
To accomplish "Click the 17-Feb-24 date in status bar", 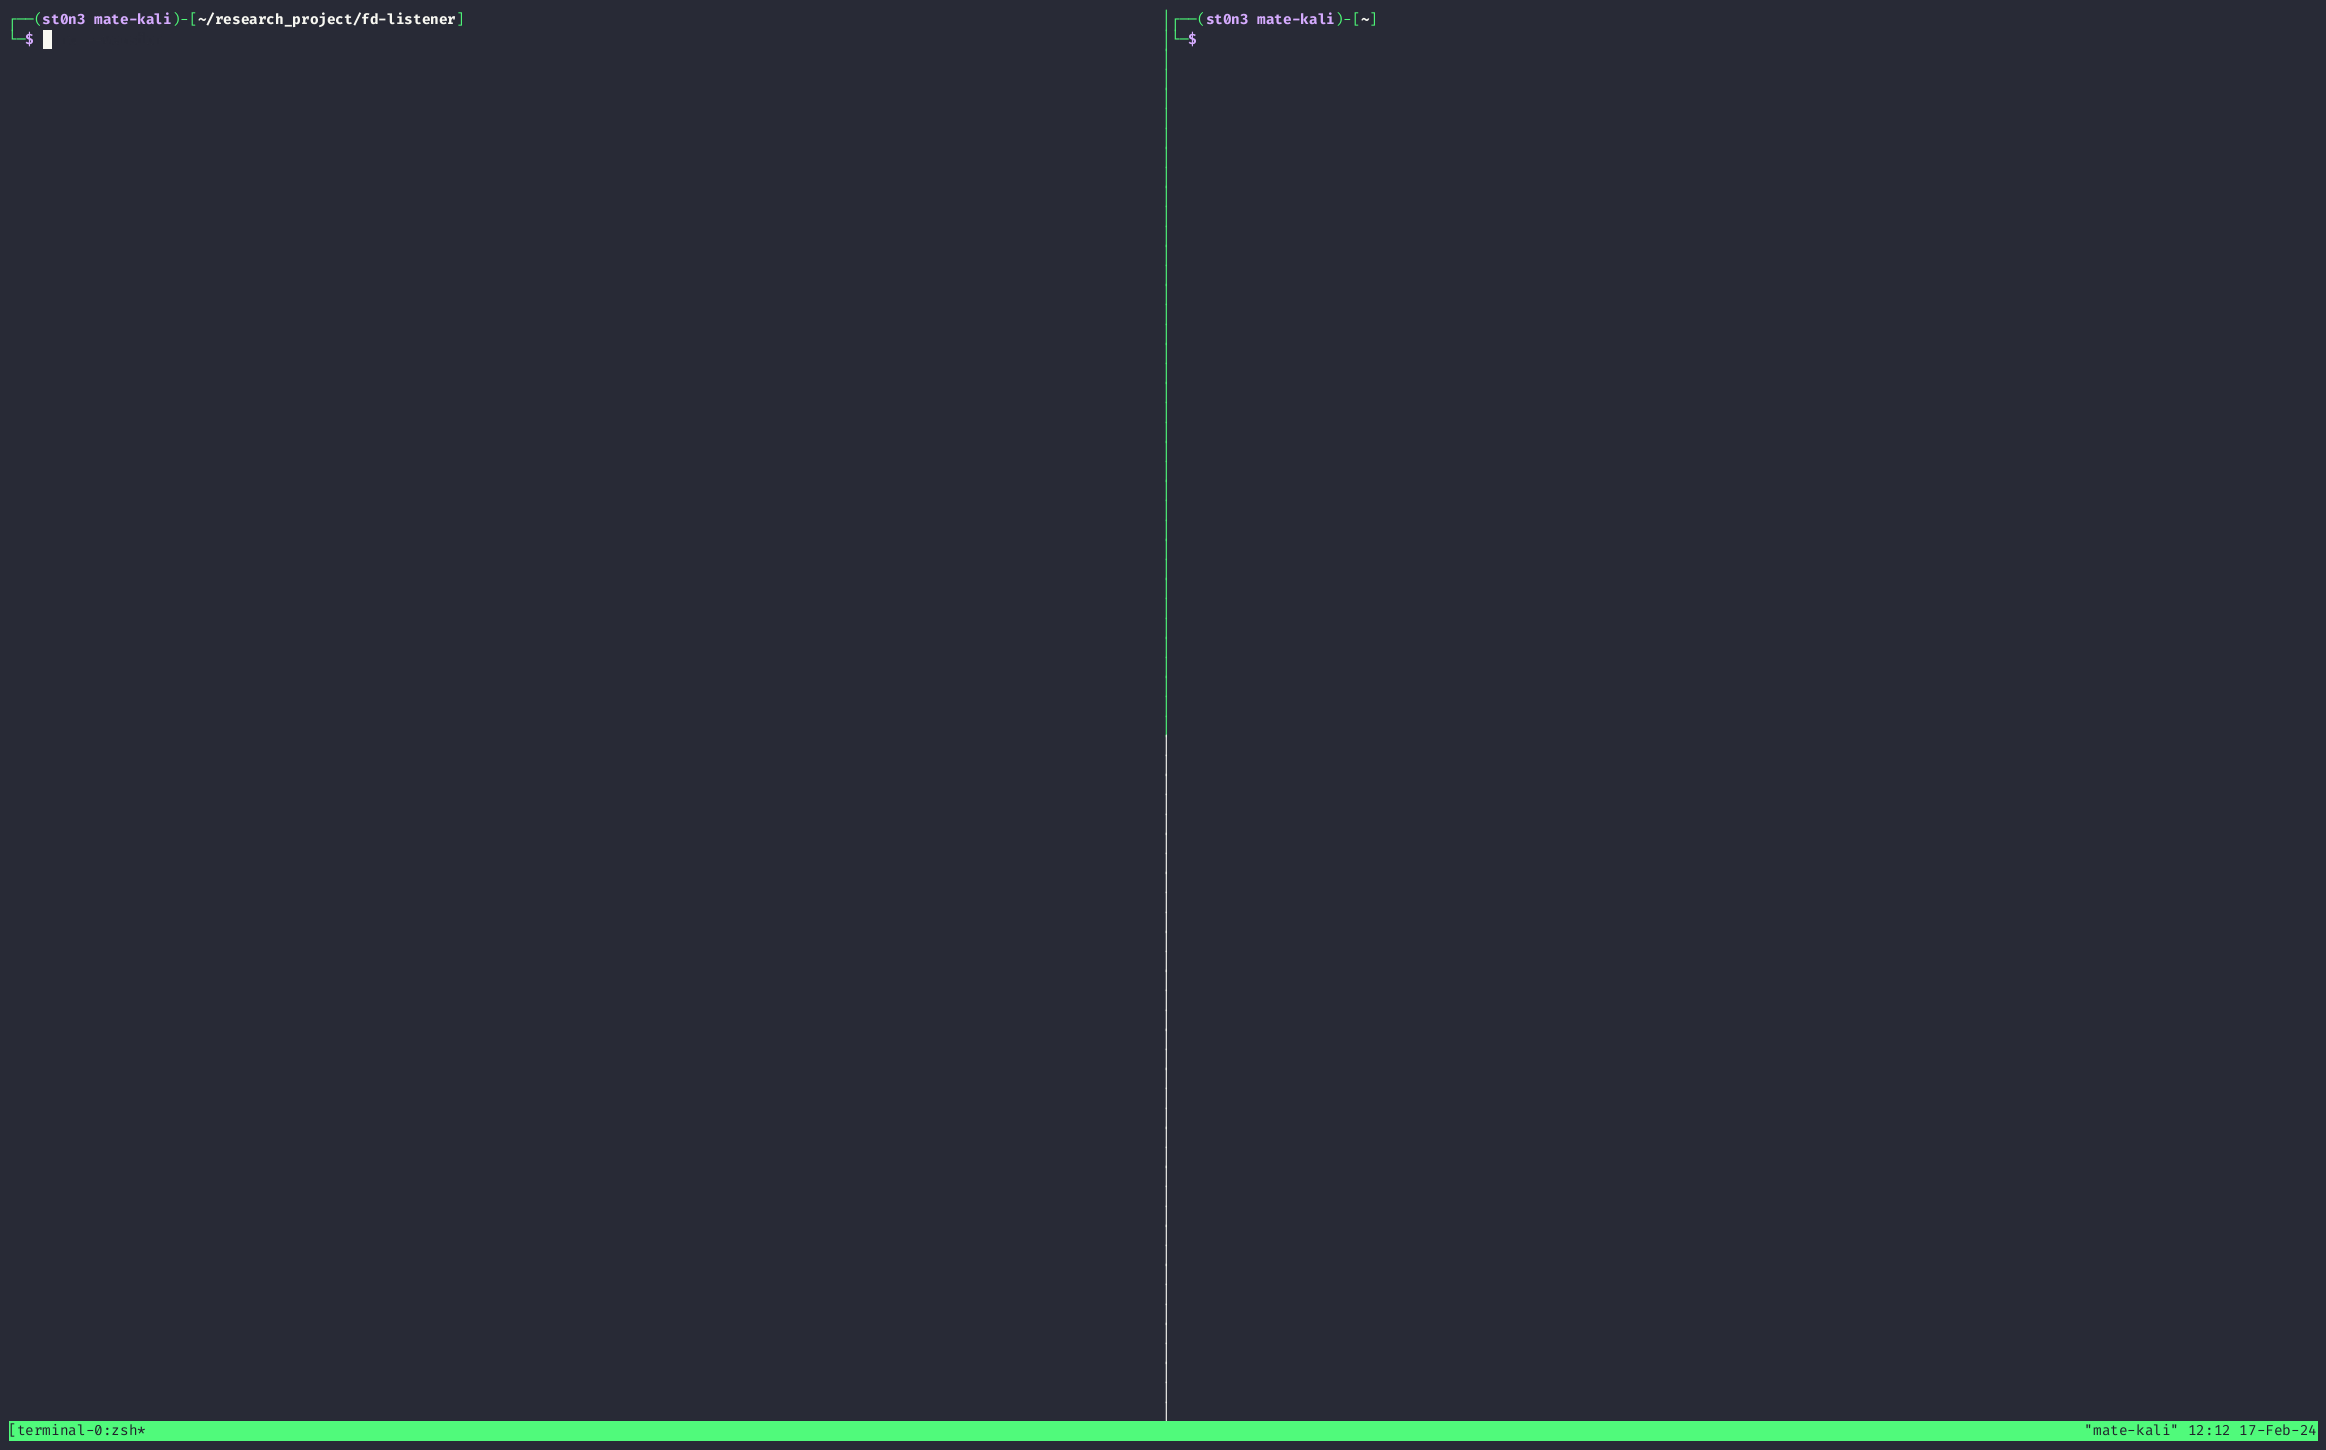I will pos(2277,1430).
